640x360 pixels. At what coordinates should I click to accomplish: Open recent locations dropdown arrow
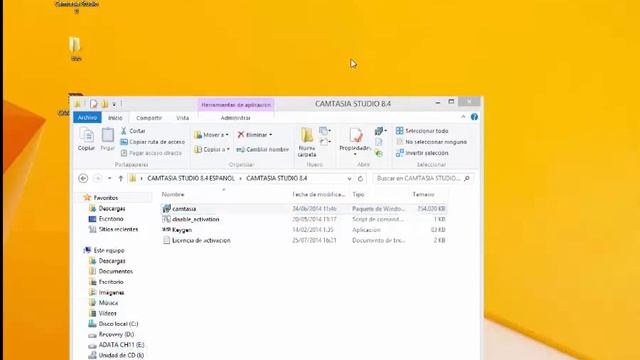click(109, 178)
